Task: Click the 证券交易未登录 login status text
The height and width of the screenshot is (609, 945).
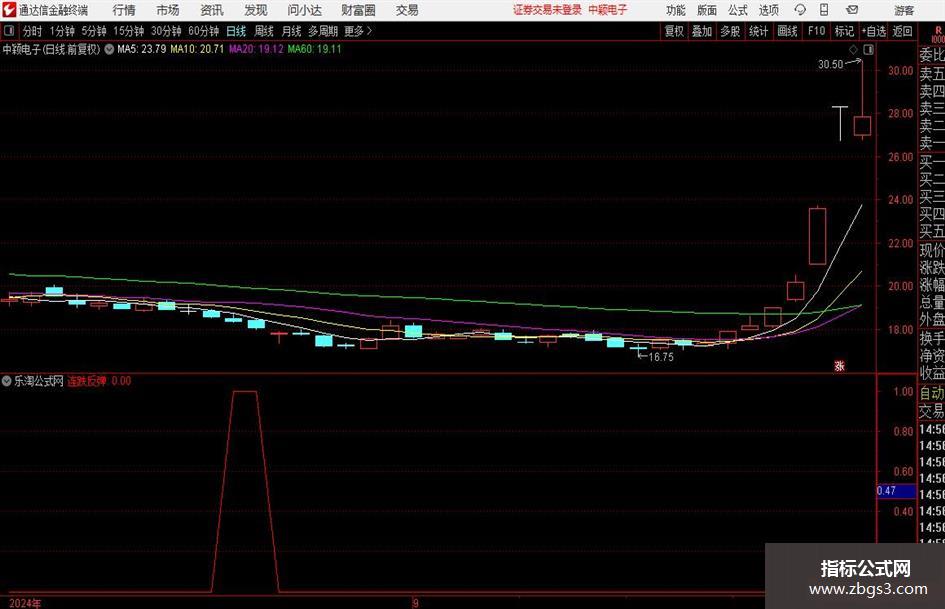Action: [x=547, y=10]
